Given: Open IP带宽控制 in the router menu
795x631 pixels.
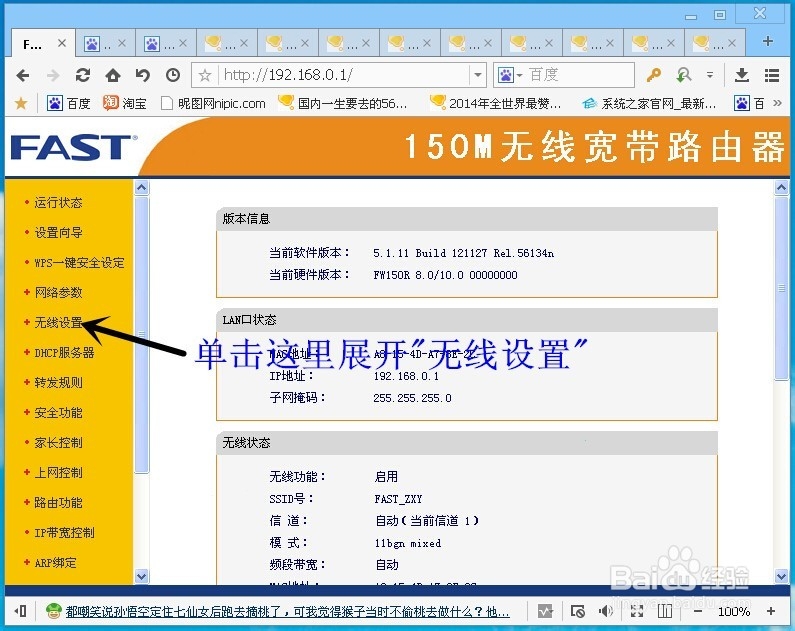Looking at the screenshot, I should pos(64,533).
